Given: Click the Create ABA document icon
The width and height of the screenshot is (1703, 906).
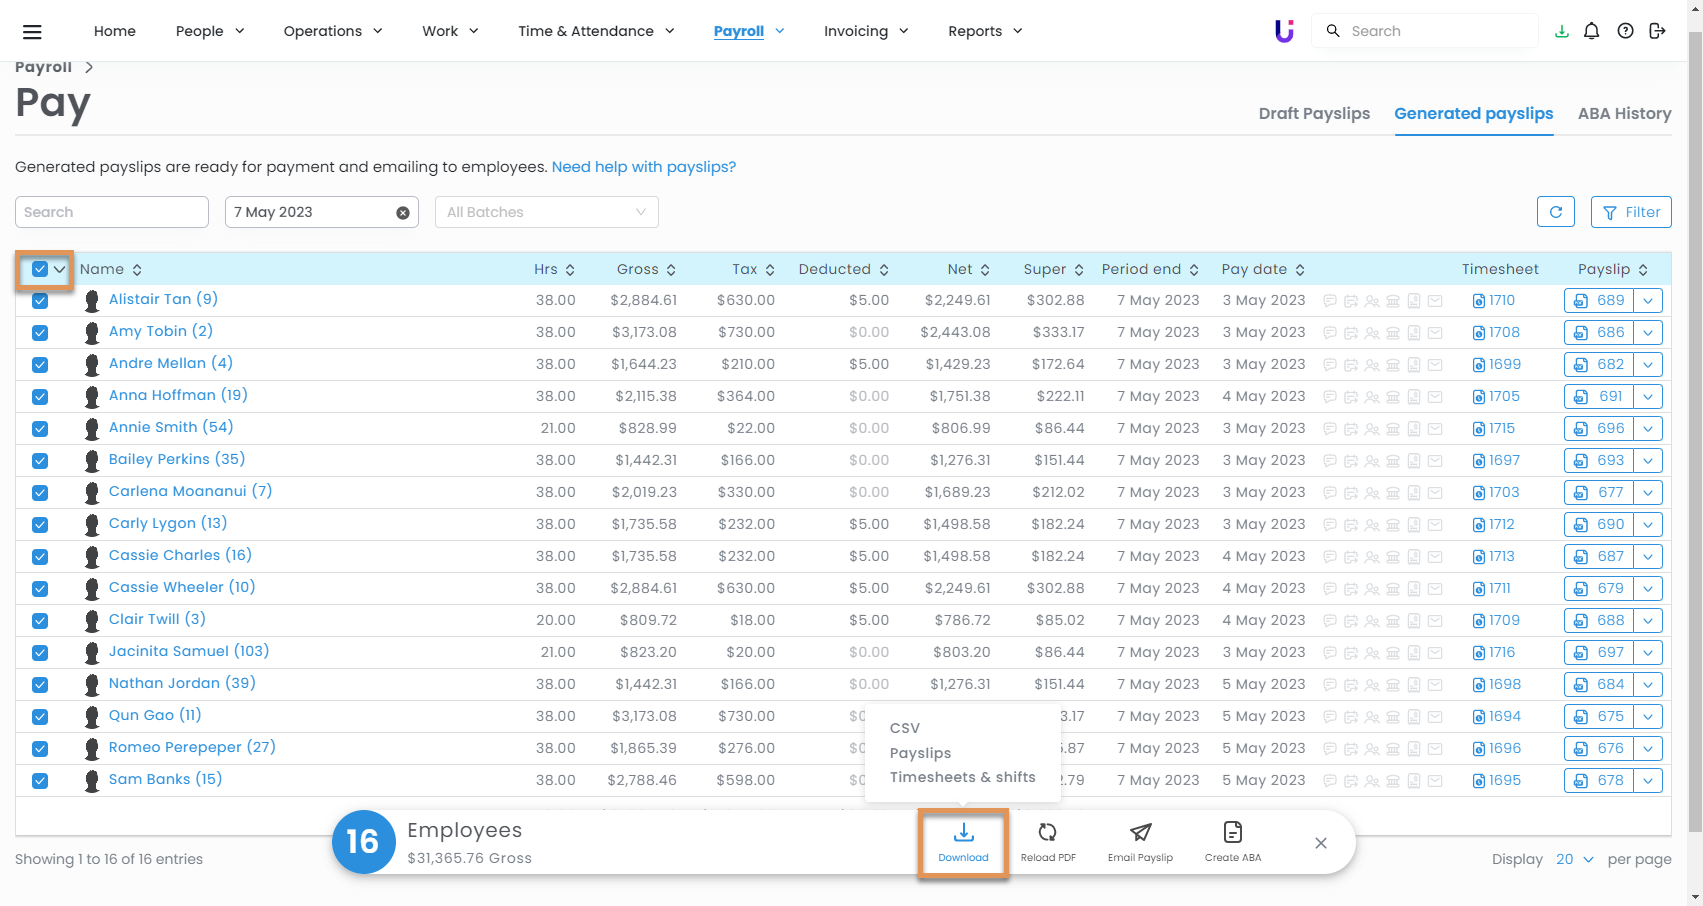Looking at the screenshot, I should pos(1232,833).
